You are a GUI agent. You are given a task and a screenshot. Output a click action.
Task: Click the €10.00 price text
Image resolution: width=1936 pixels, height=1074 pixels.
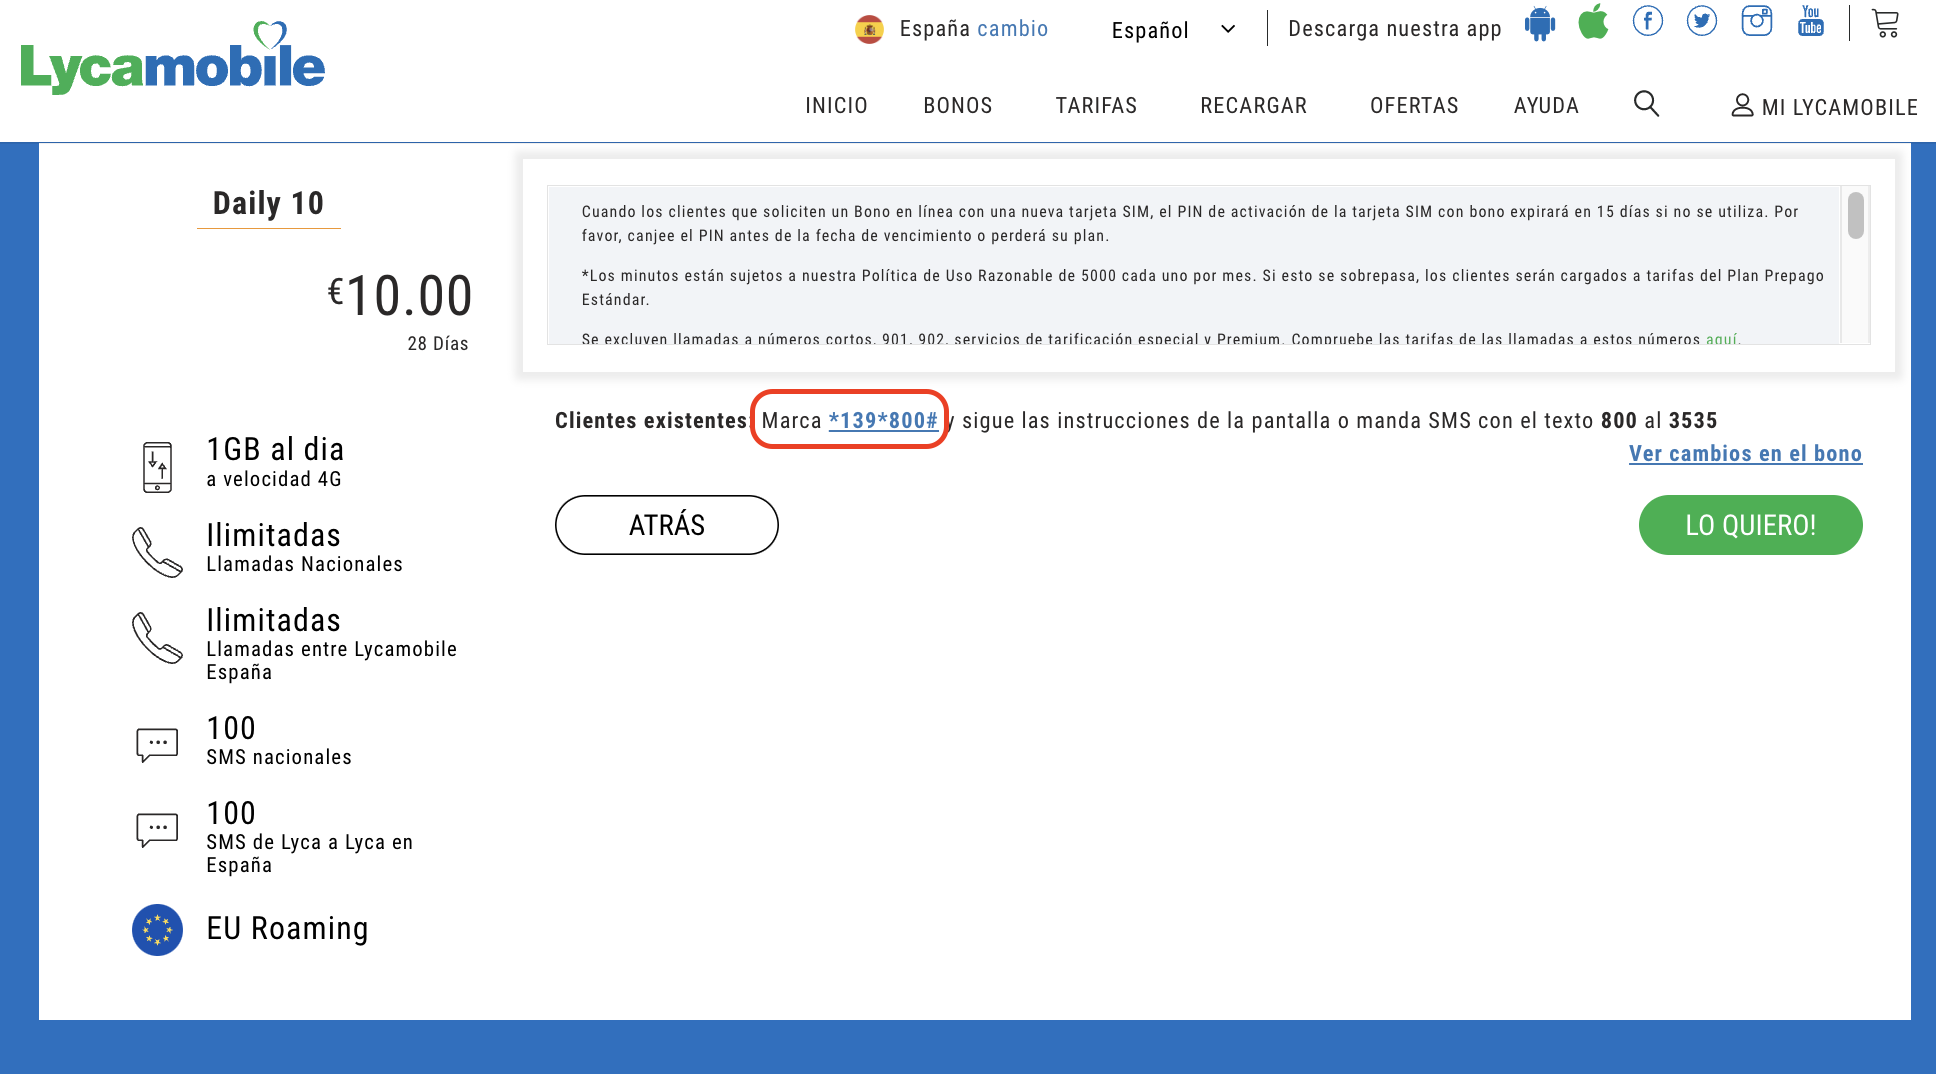tap(400, 295)
